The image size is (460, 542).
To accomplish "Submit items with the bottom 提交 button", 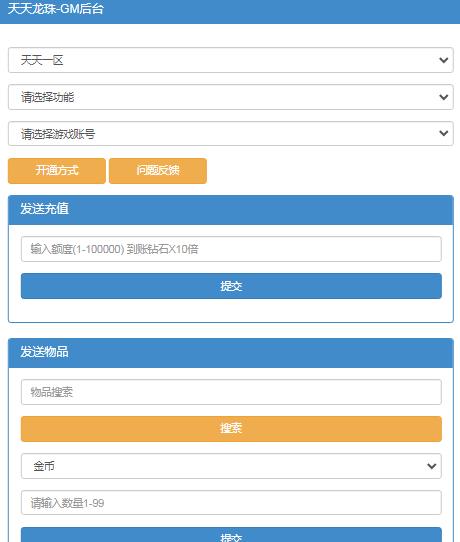I will (231, 535).
